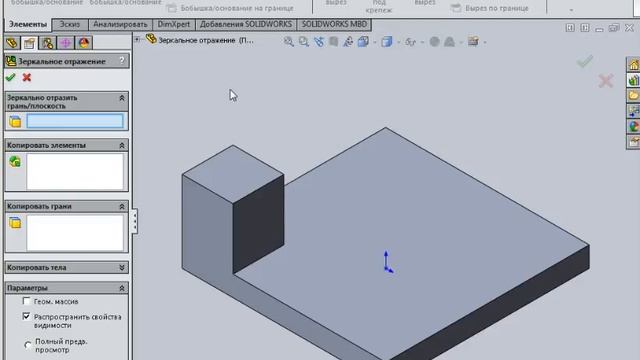The height and width of the screenshot is (360, 640).
Task: Click Вырез по границе button
Action: click(x=490, y=8)
